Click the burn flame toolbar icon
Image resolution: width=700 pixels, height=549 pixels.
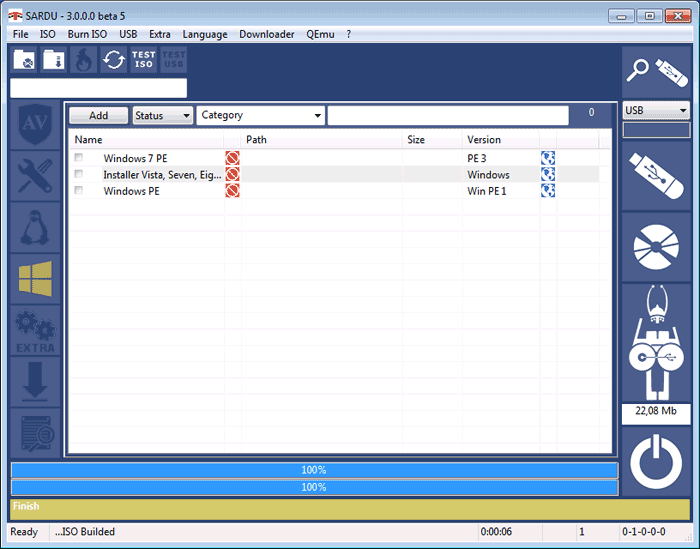click(x=83, y=59)
